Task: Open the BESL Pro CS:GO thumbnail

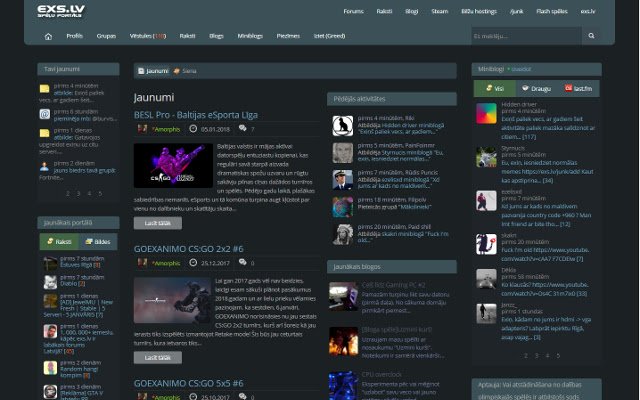Action: point(173,166)
